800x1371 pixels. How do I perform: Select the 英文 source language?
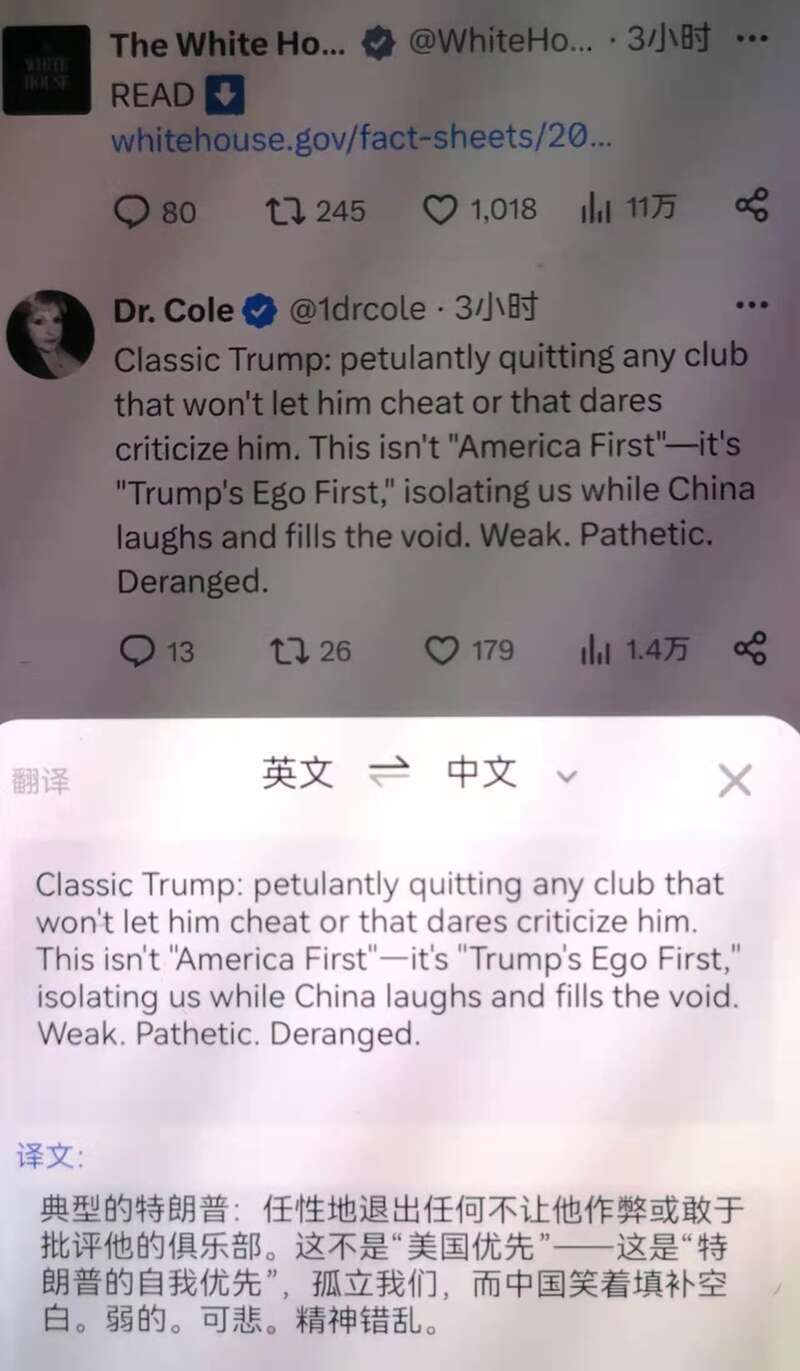[x=298, y=772]
